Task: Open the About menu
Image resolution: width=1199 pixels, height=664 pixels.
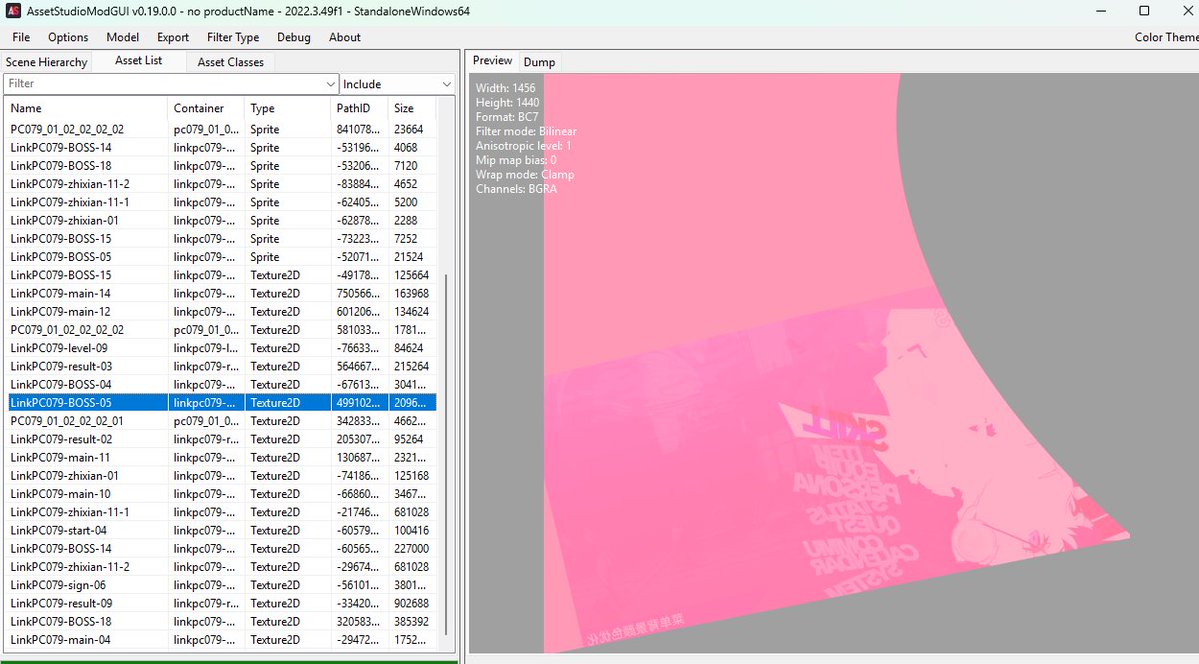Action: click(x=345, y=37)
